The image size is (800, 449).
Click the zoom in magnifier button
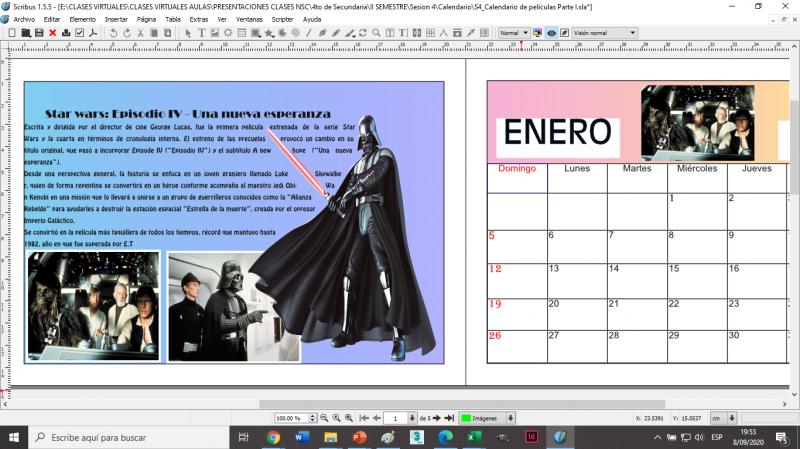[x=349, y=418]
